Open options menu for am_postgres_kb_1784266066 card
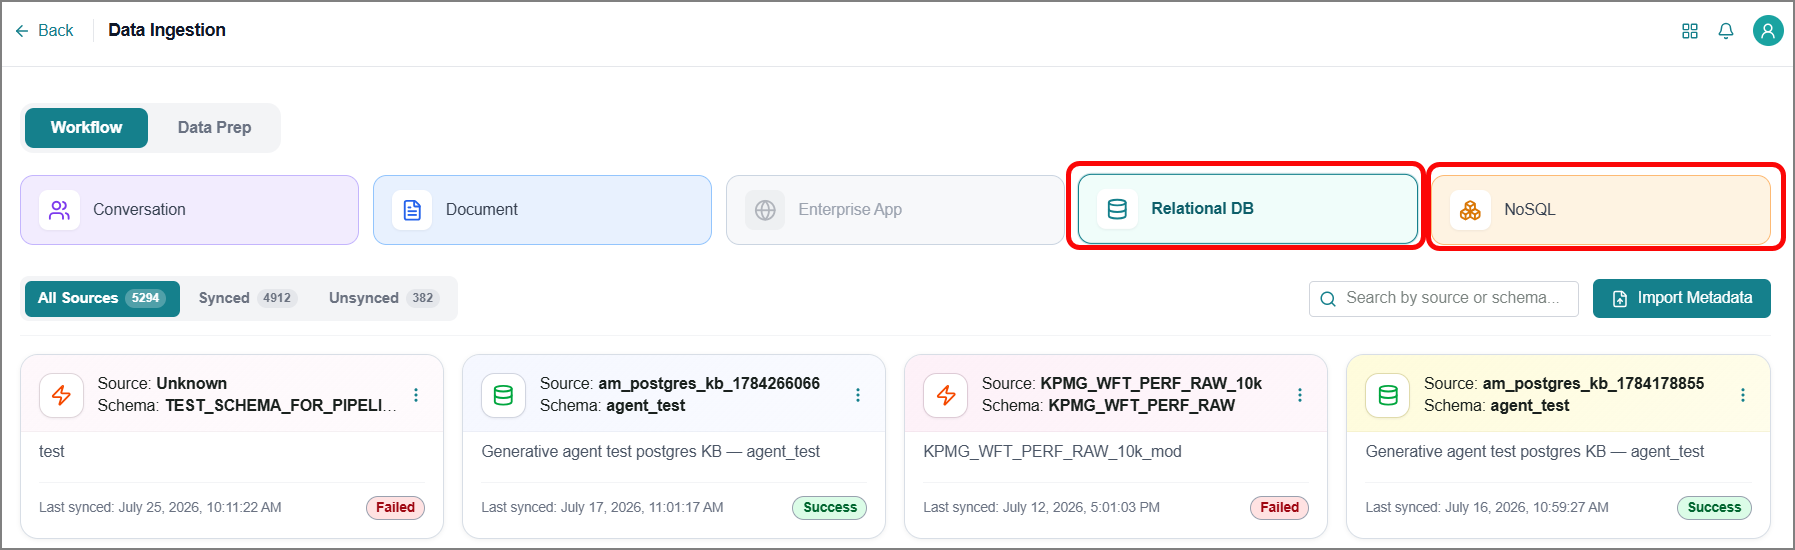The width and height of the screenshot is (1795, 550). point(858,395)
